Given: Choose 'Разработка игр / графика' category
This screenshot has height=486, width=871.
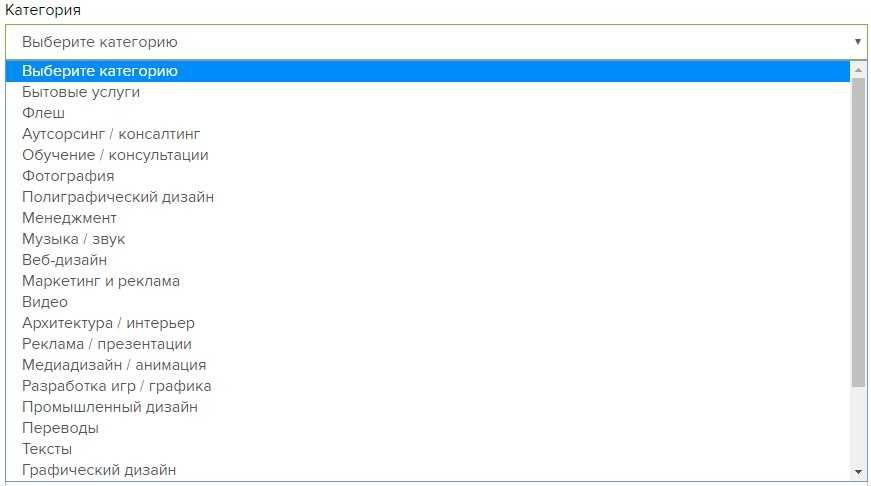Looking at the screenshot, I should tap(117, 386).
